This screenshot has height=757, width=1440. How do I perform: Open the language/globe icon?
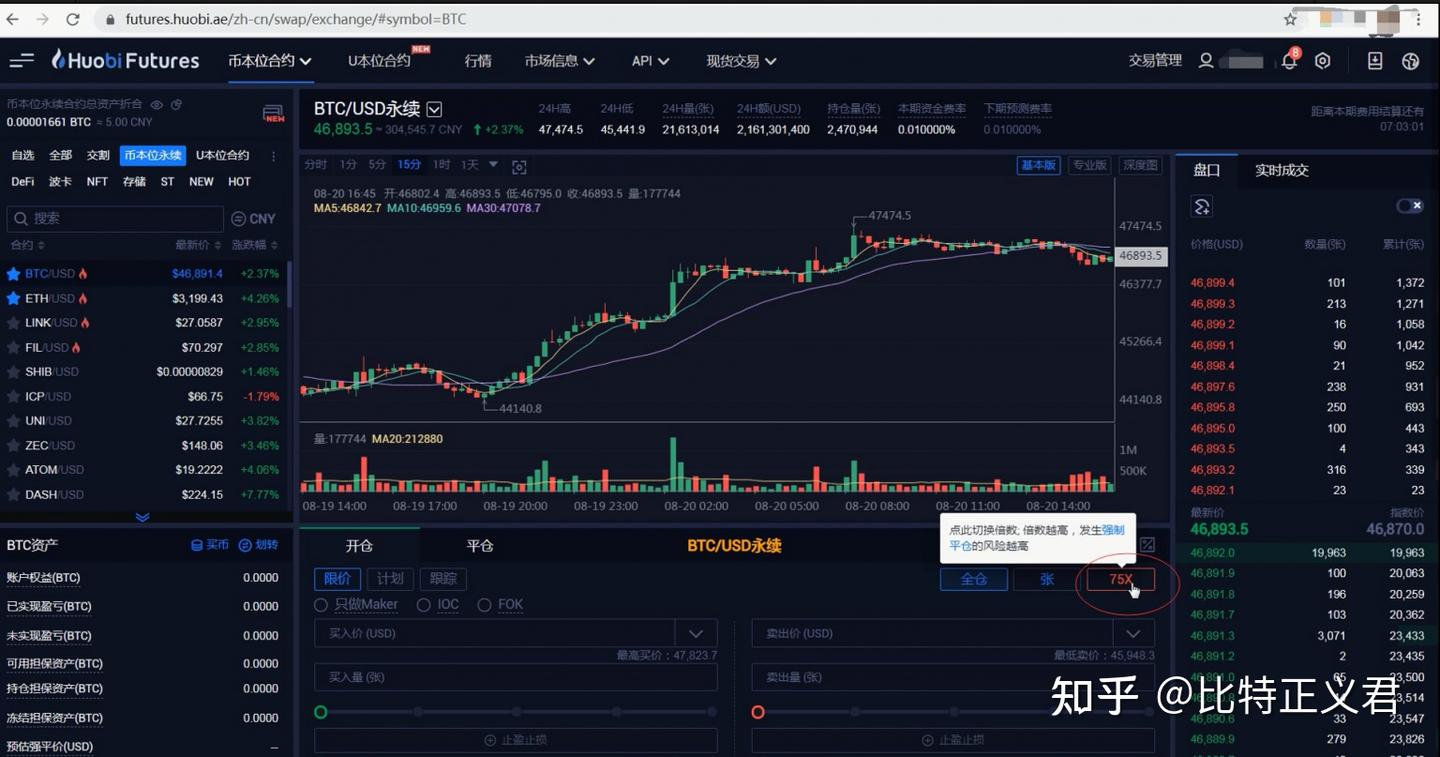coord(1410,61)
